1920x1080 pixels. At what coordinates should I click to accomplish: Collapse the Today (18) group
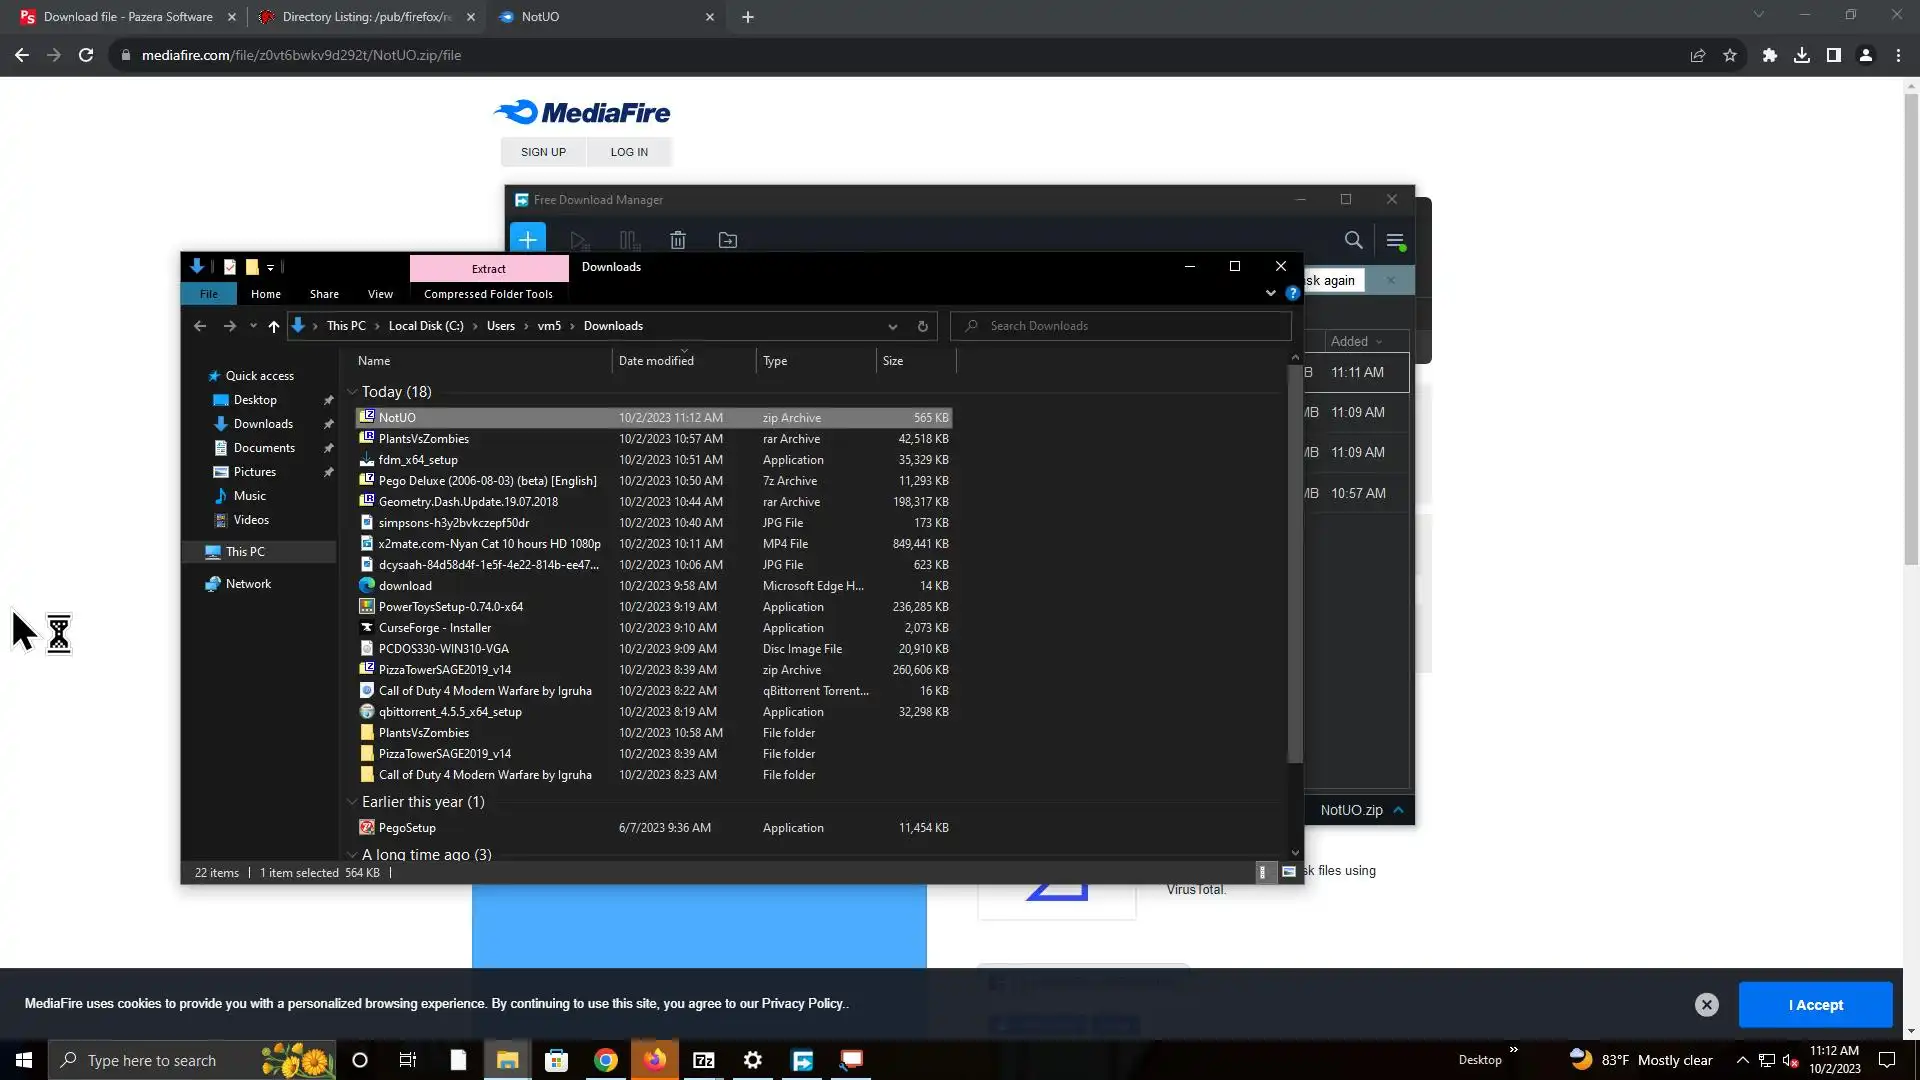pyautogui.click(x=352, y=392)
